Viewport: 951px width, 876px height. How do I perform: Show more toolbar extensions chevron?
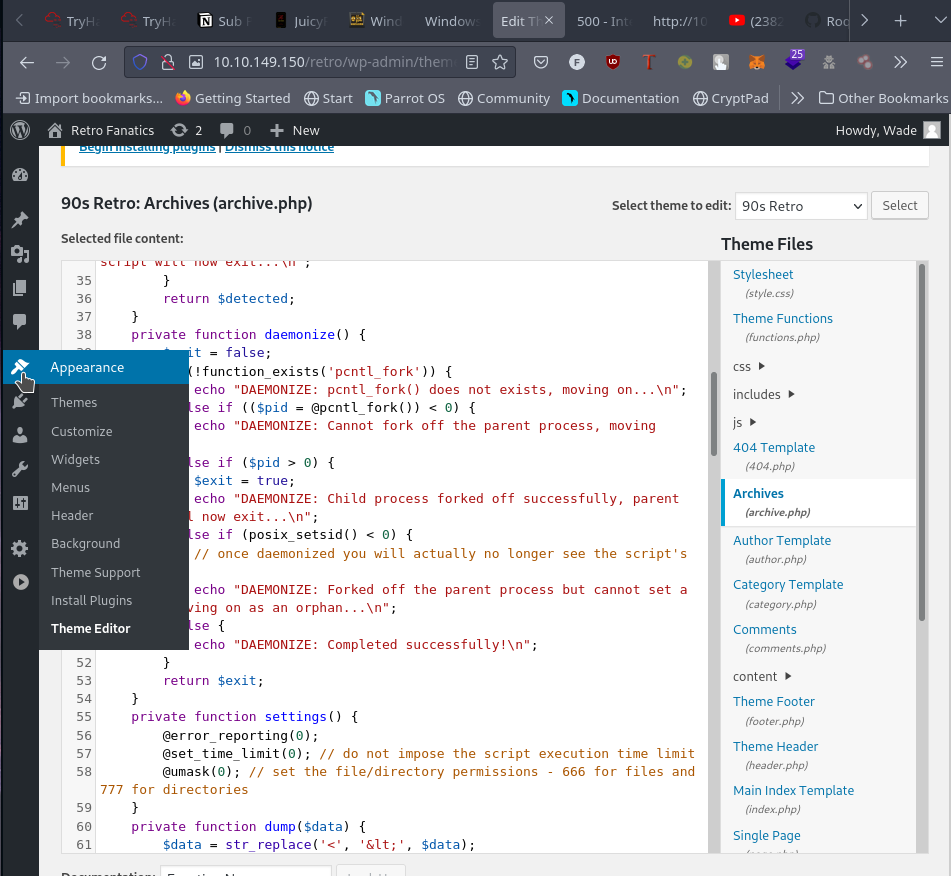click(x=900, y=62)
